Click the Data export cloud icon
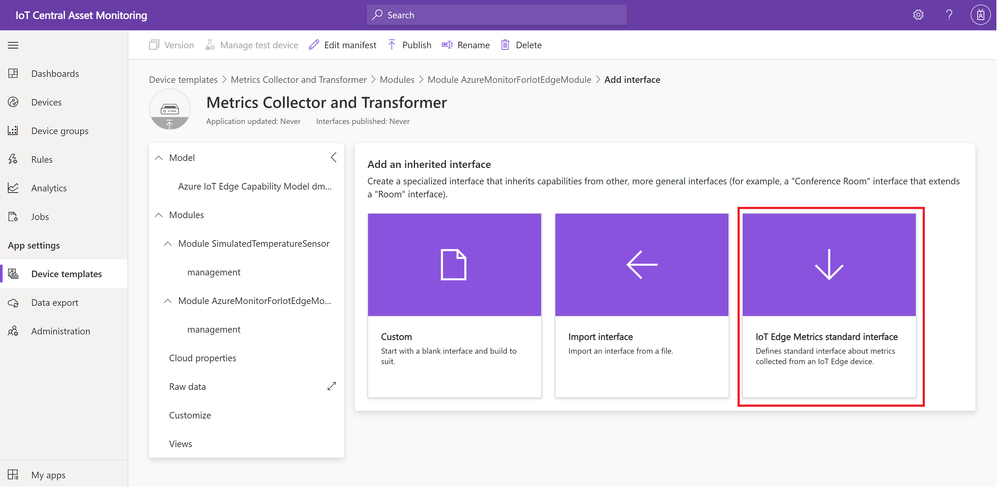 click(x=13, y=303)
